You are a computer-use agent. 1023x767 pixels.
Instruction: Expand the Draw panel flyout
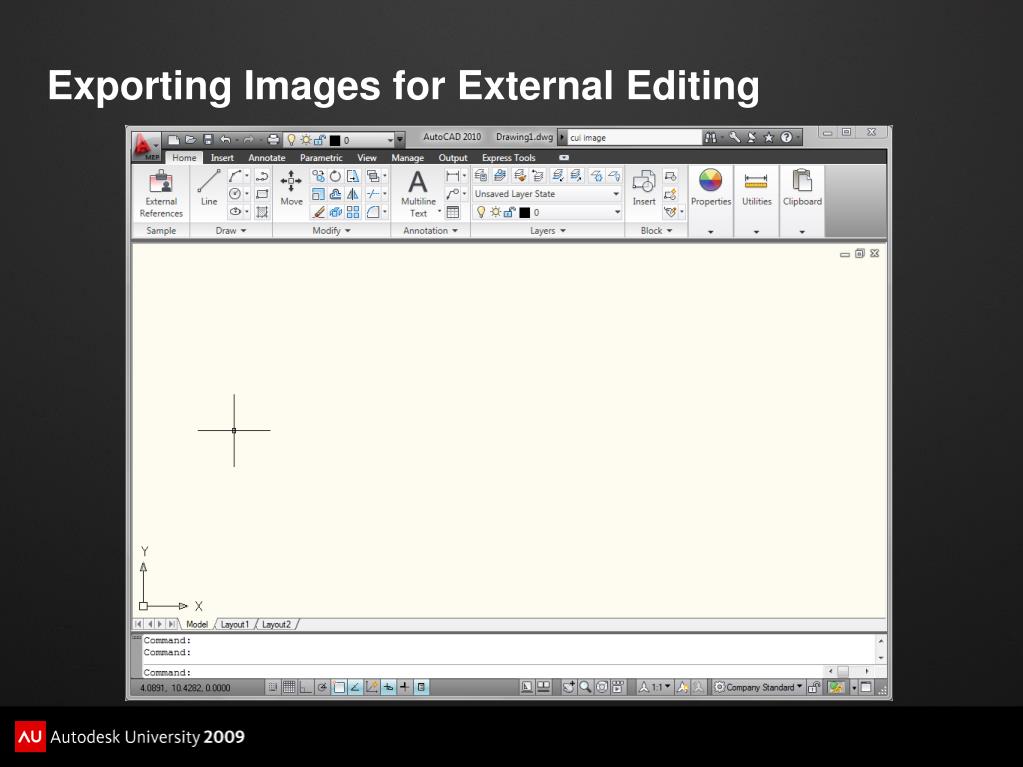230,231
